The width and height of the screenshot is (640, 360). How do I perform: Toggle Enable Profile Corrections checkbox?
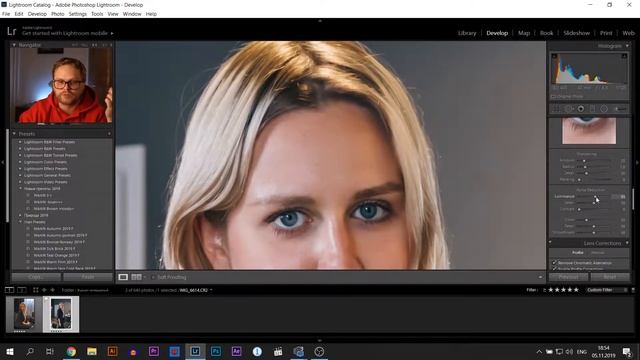[x=554, y=269]
